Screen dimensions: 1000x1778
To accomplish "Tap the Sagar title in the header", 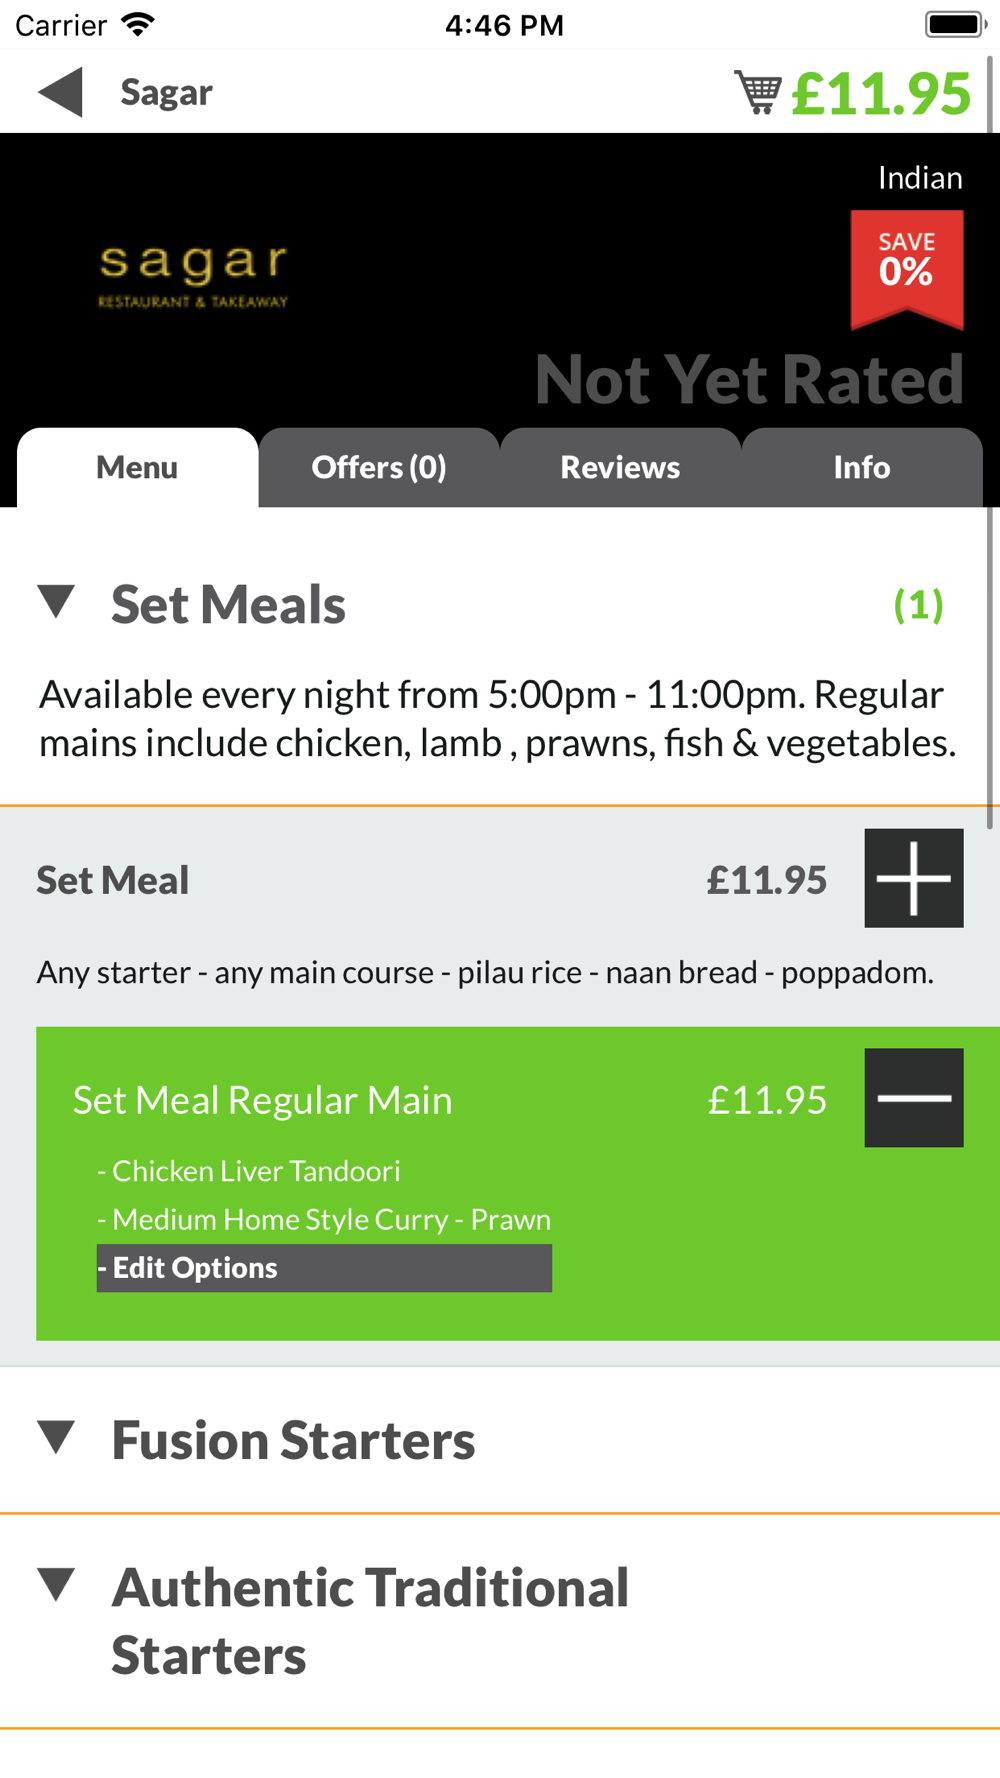I will (166, 92).
